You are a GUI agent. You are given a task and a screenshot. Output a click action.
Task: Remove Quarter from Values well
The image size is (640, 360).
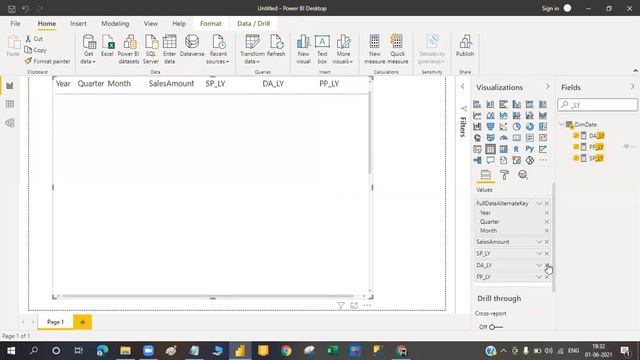(x=547, y=222)
